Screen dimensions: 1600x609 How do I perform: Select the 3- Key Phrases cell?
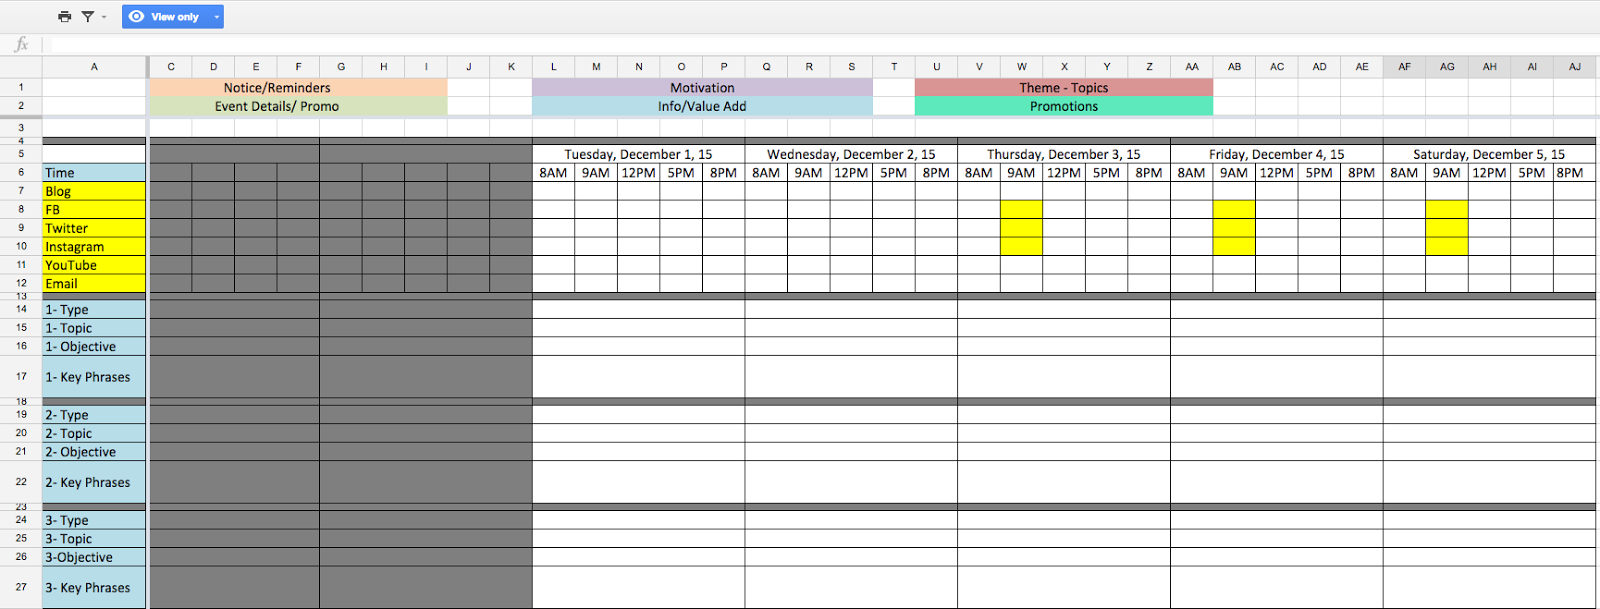pyautogui.click(x=94, y=588)
